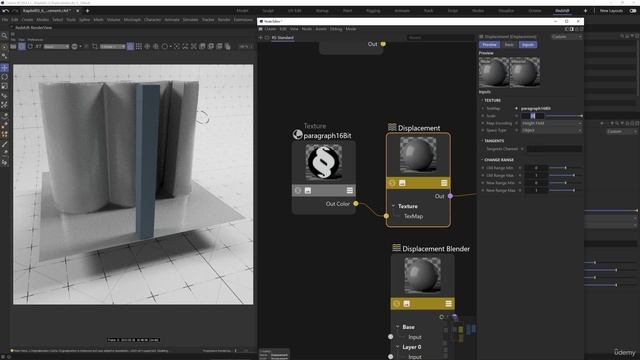Click the Tangents Channel input field

[554, 149]
